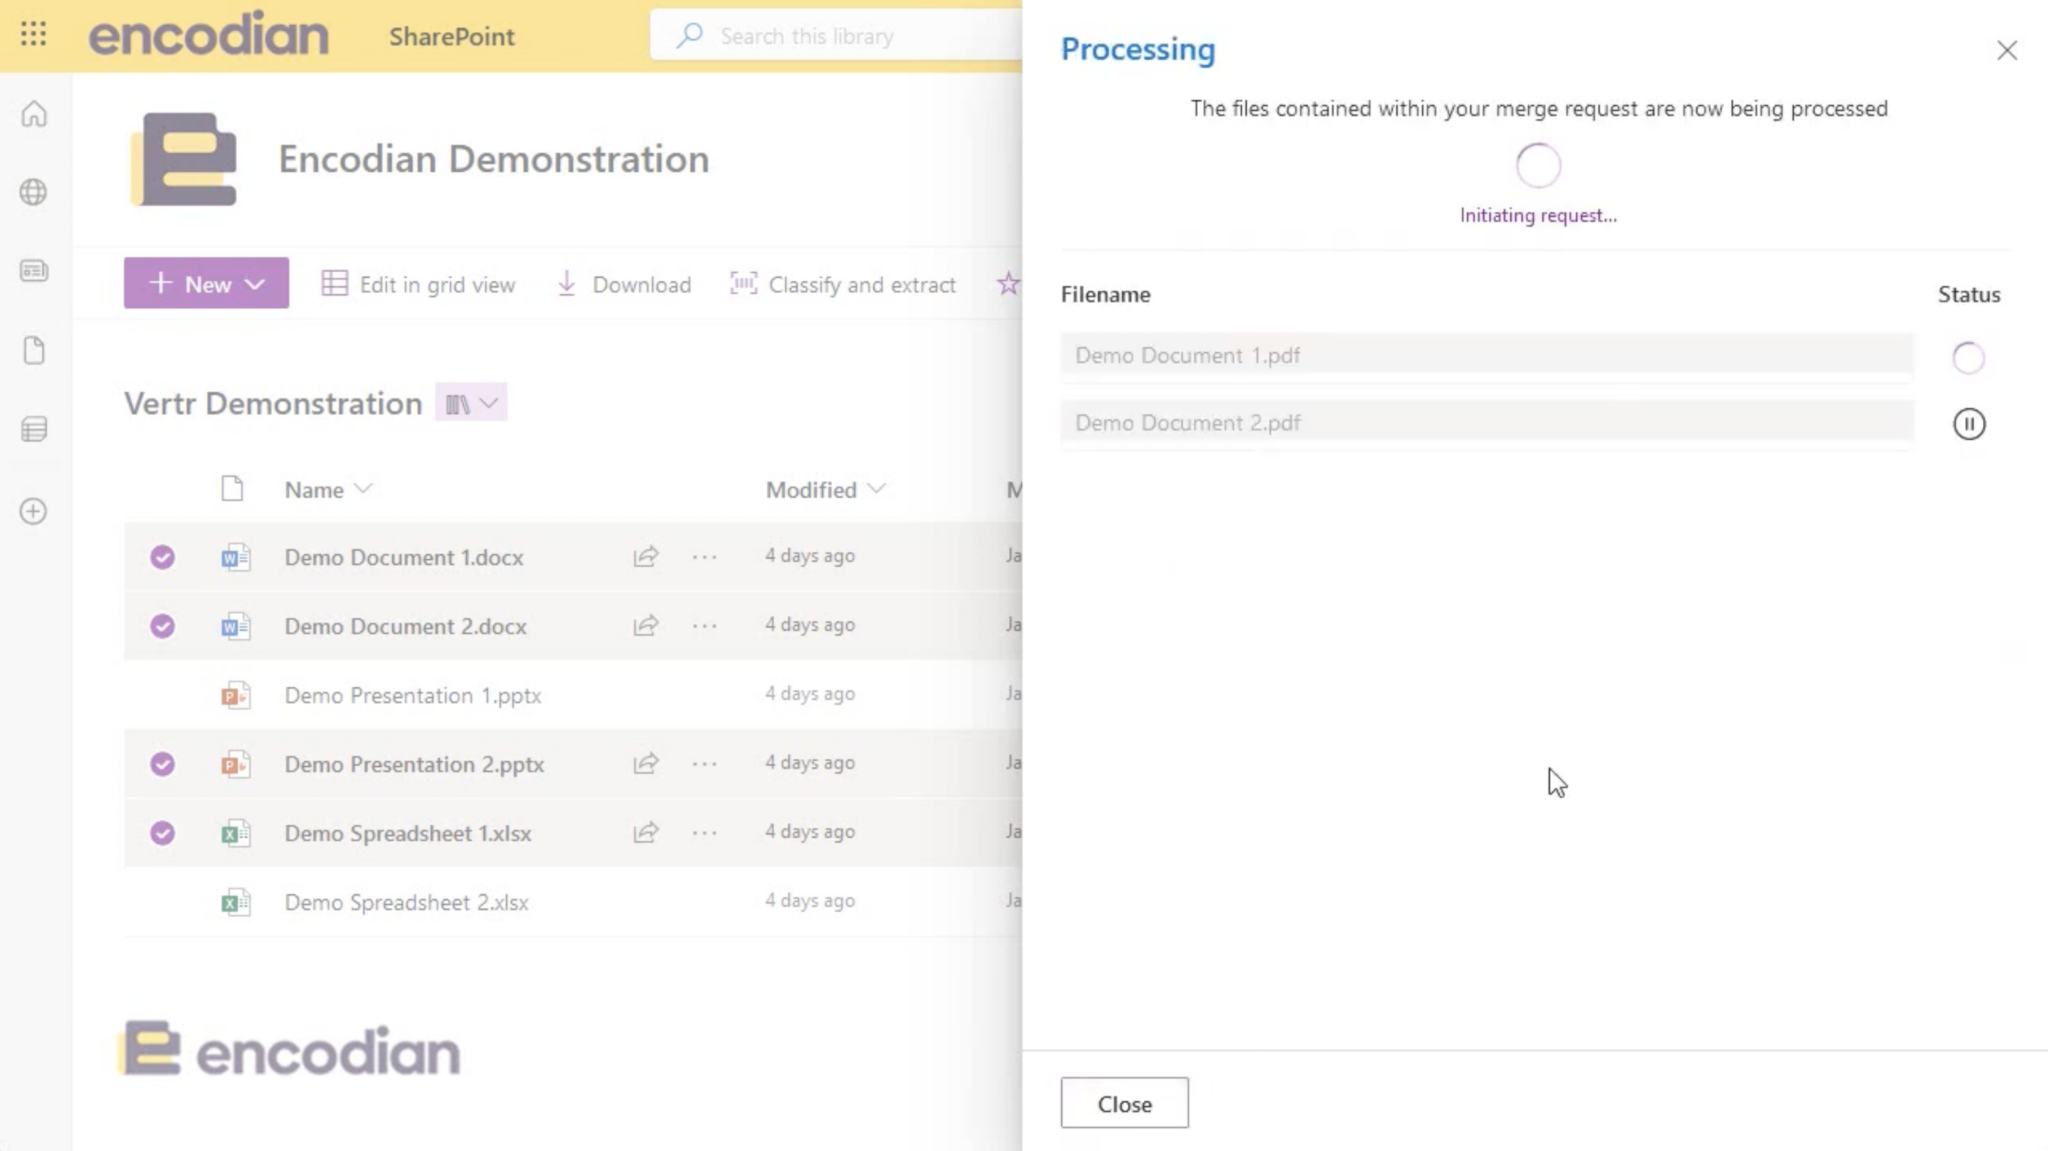Viewport: 2048px width, 1151px height.
Task: Open the news feed icon in left rail
Action: (x=34, y=271)
